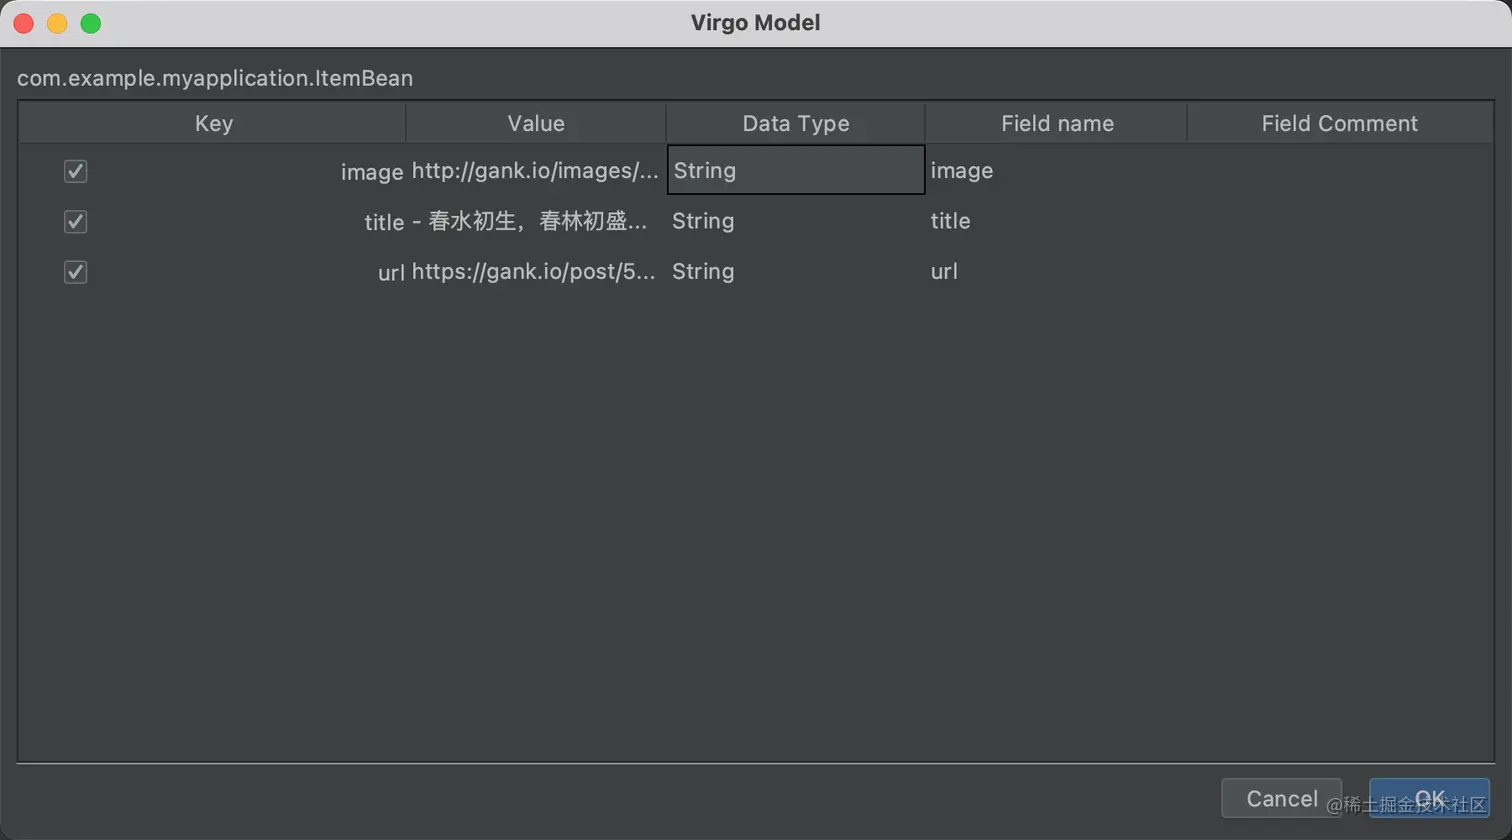Edit the url field name cell
1512x840 pixels.
(x=1056, y=271)
